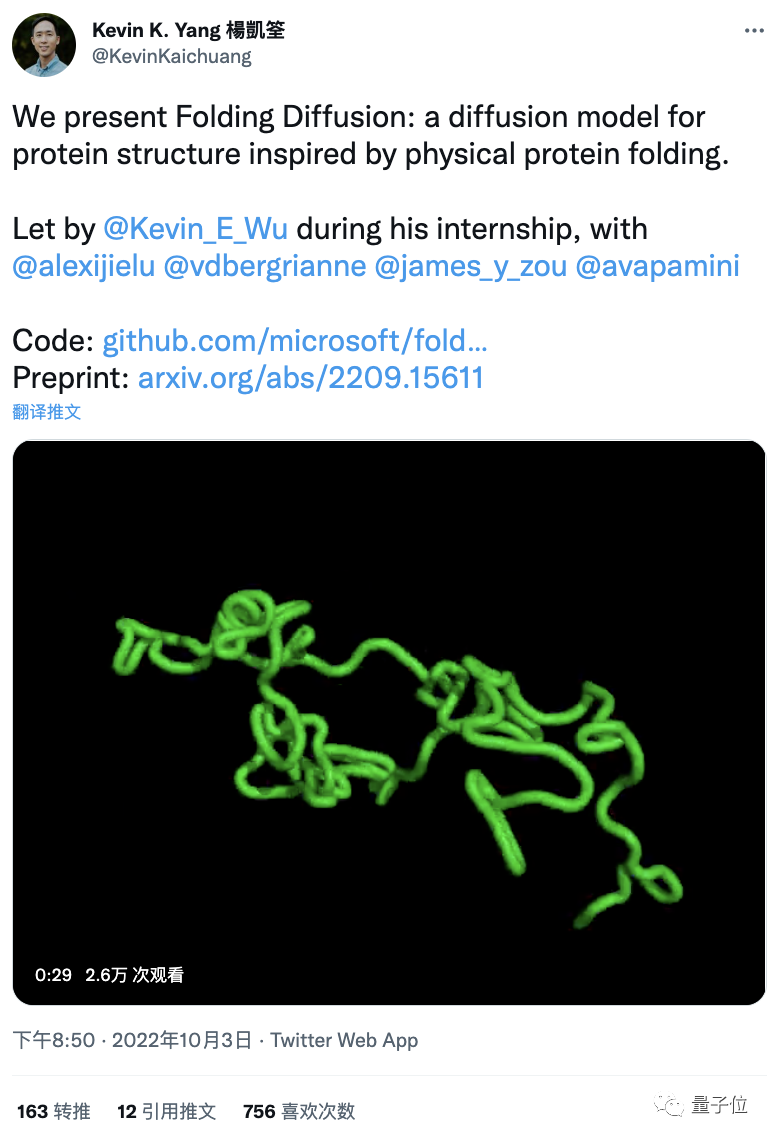View the 756 喜欢次数 likes list

[x=297, y=1111]
